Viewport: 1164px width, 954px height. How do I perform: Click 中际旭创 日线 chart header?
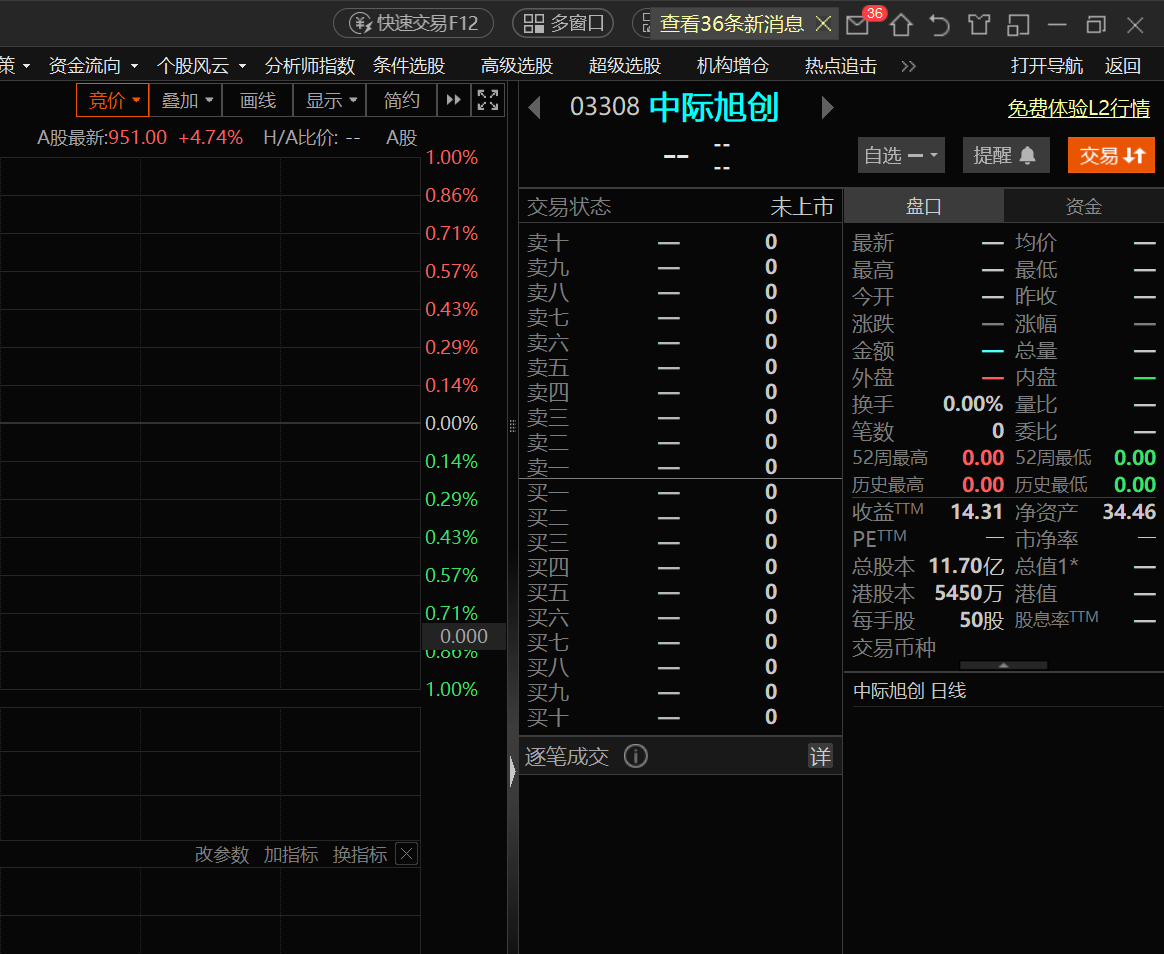pyautogui.click(x=909, y=691)
